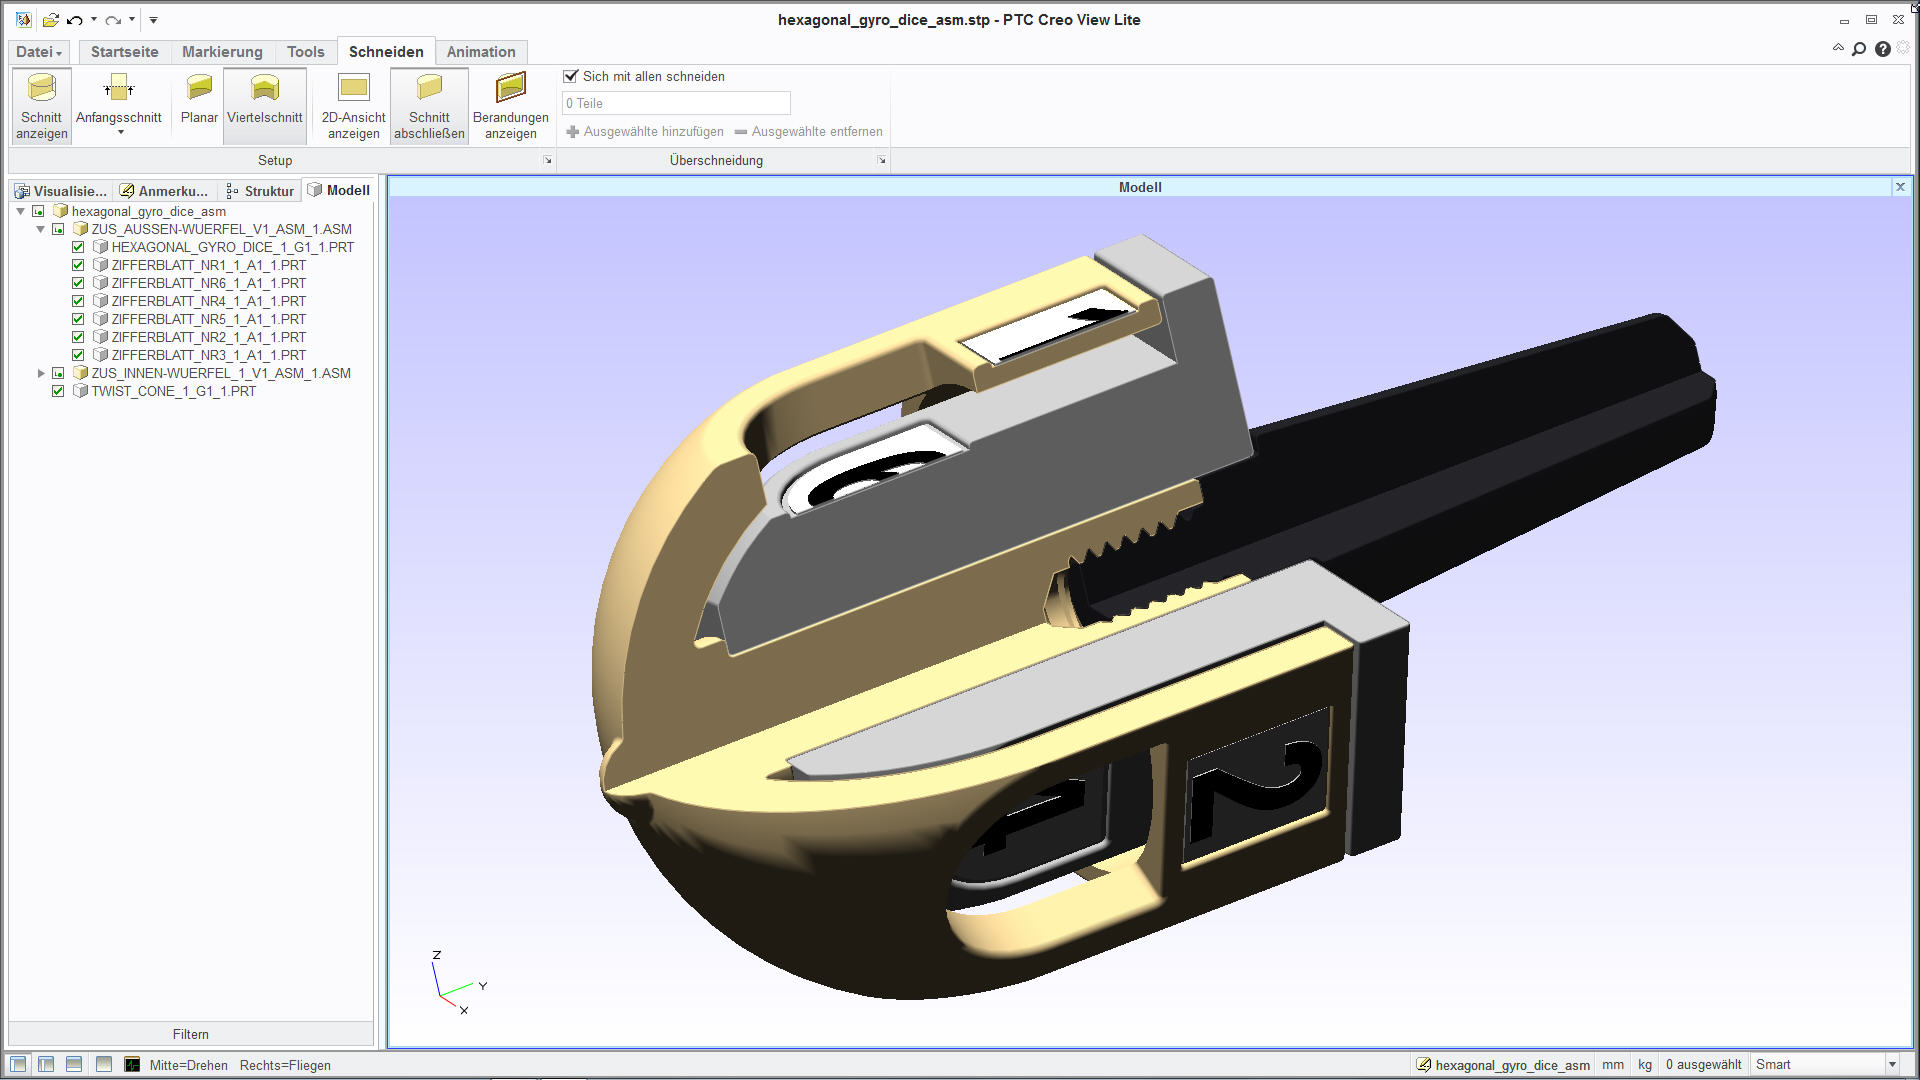Click the Filtern button below the tree
This screenshot has height=1080, width=1920.
[190, 1034]
